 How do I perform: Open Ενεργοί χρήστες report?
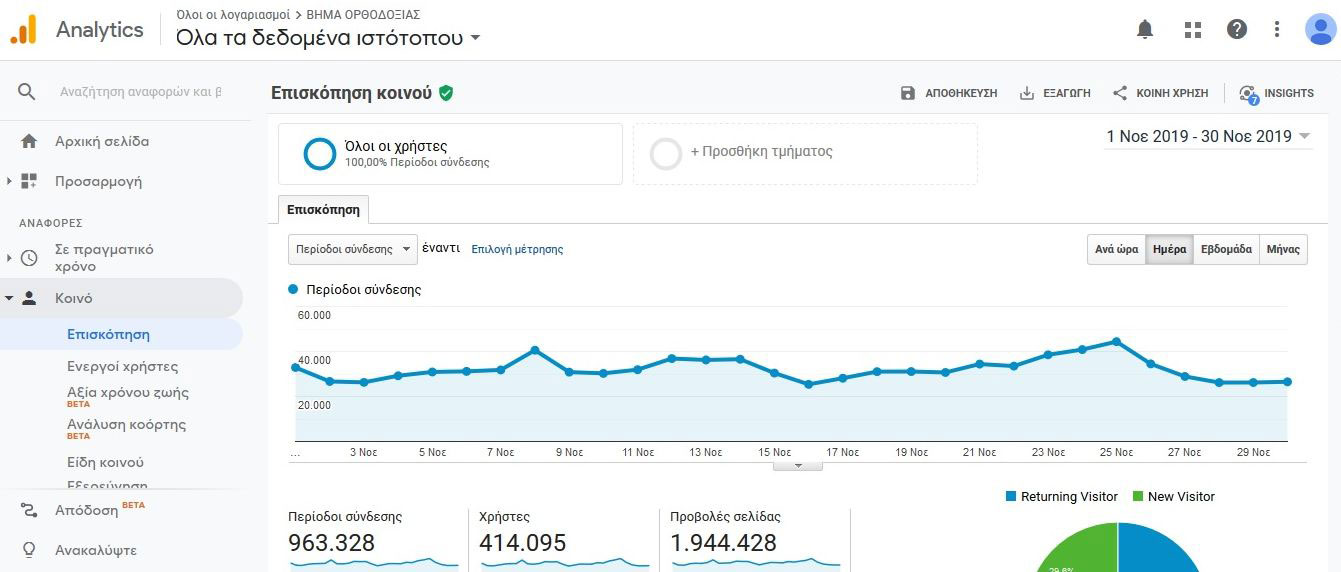click(x=122, y=366)
